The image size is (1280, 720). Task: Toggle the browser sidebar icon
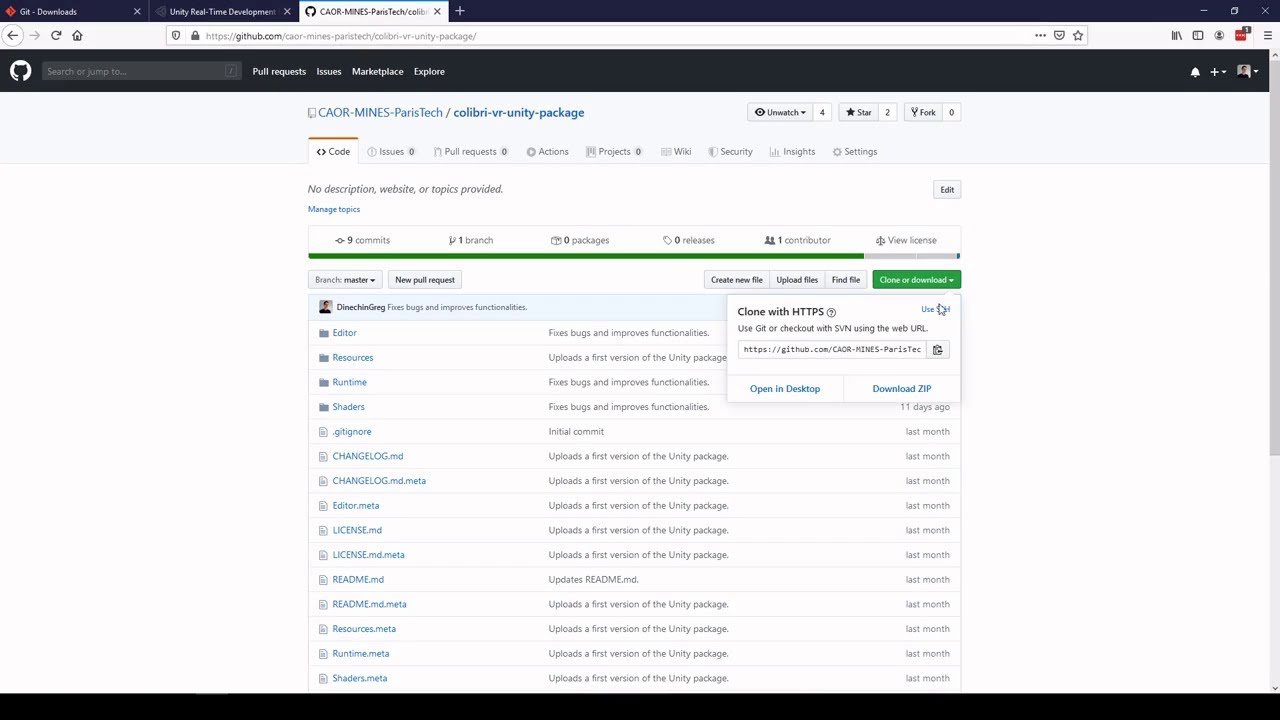click(x=1198, y=36)
